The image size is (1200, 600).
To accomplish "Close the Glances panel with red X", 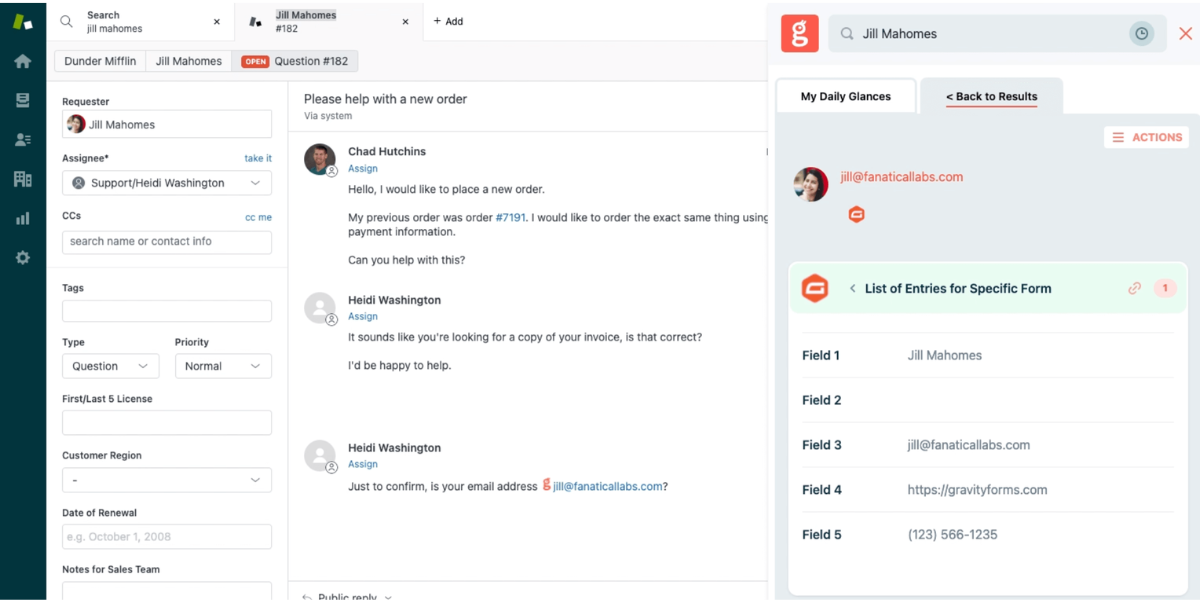I will 1185,33.
